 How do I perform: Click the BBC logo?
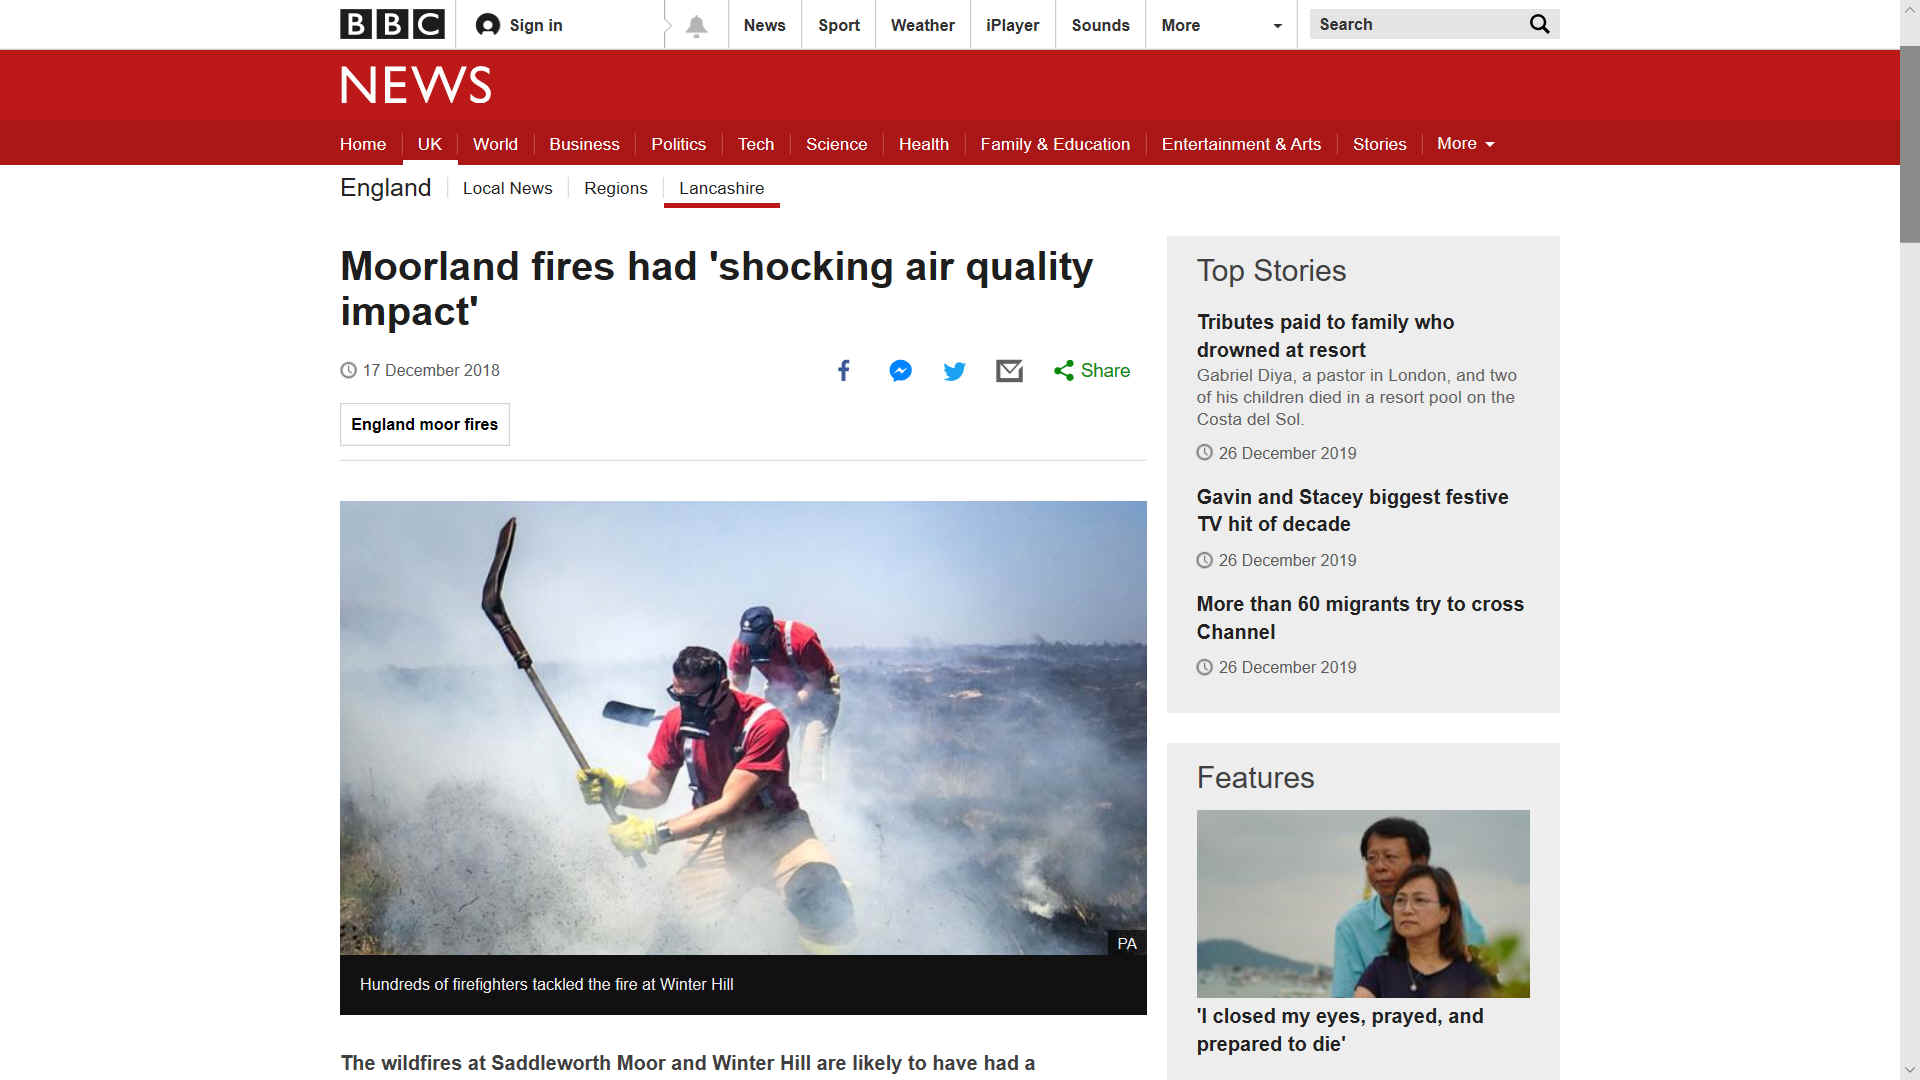coord(392,24)
